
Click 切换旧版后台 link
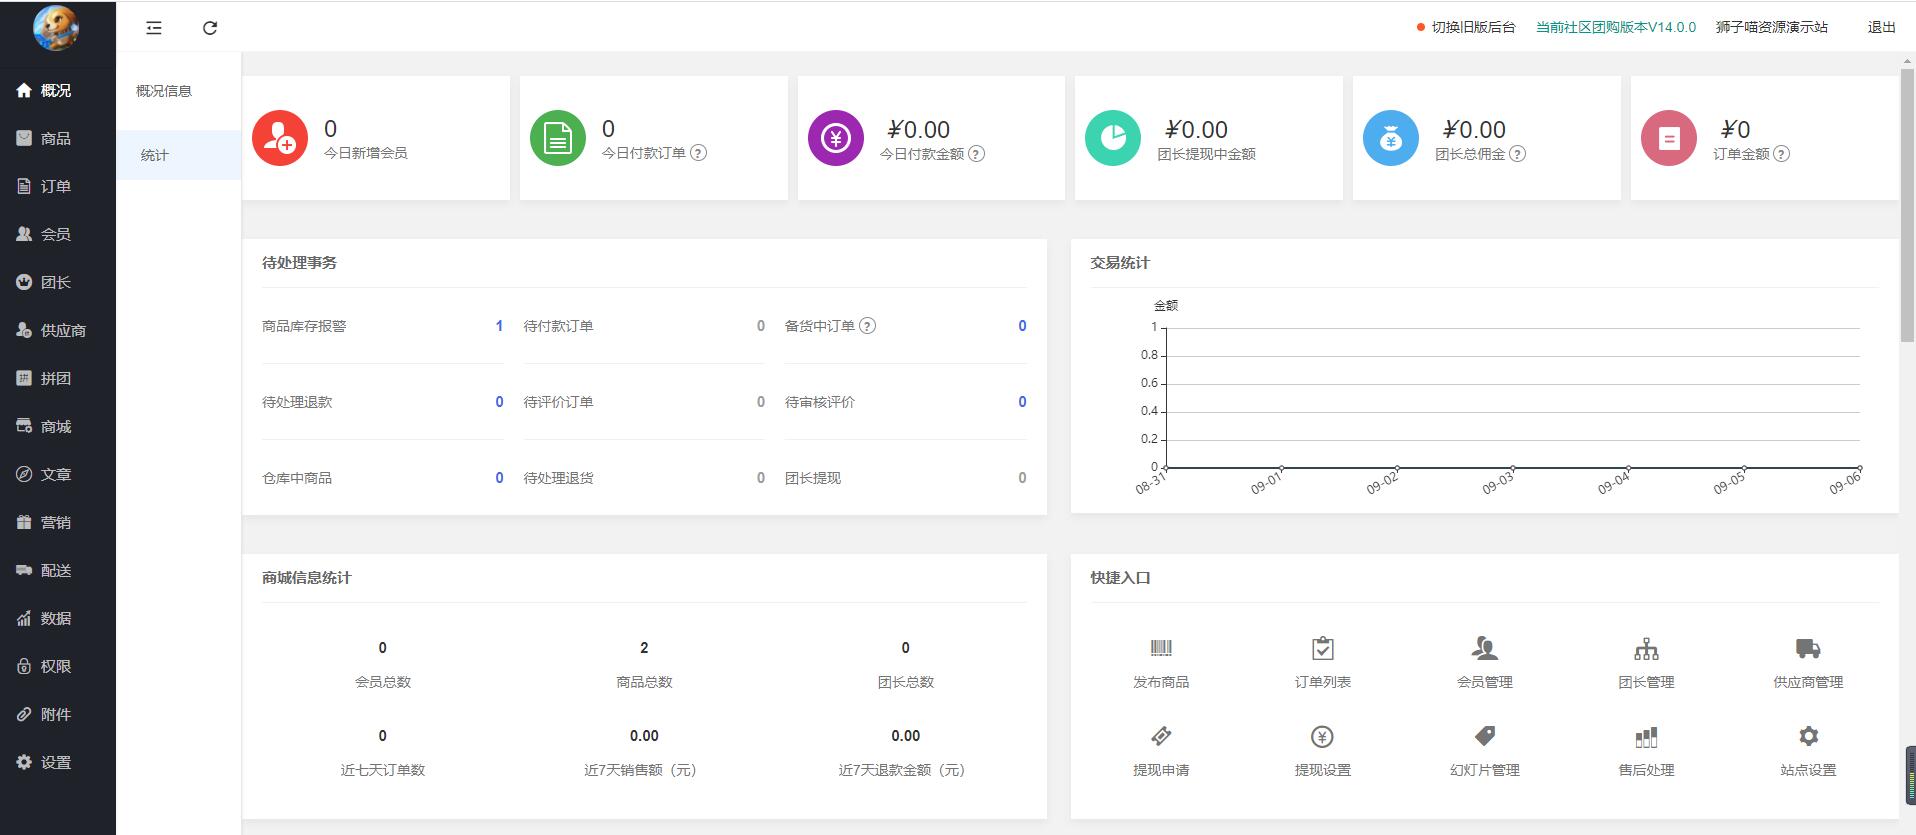click(x=1473, y=27)
